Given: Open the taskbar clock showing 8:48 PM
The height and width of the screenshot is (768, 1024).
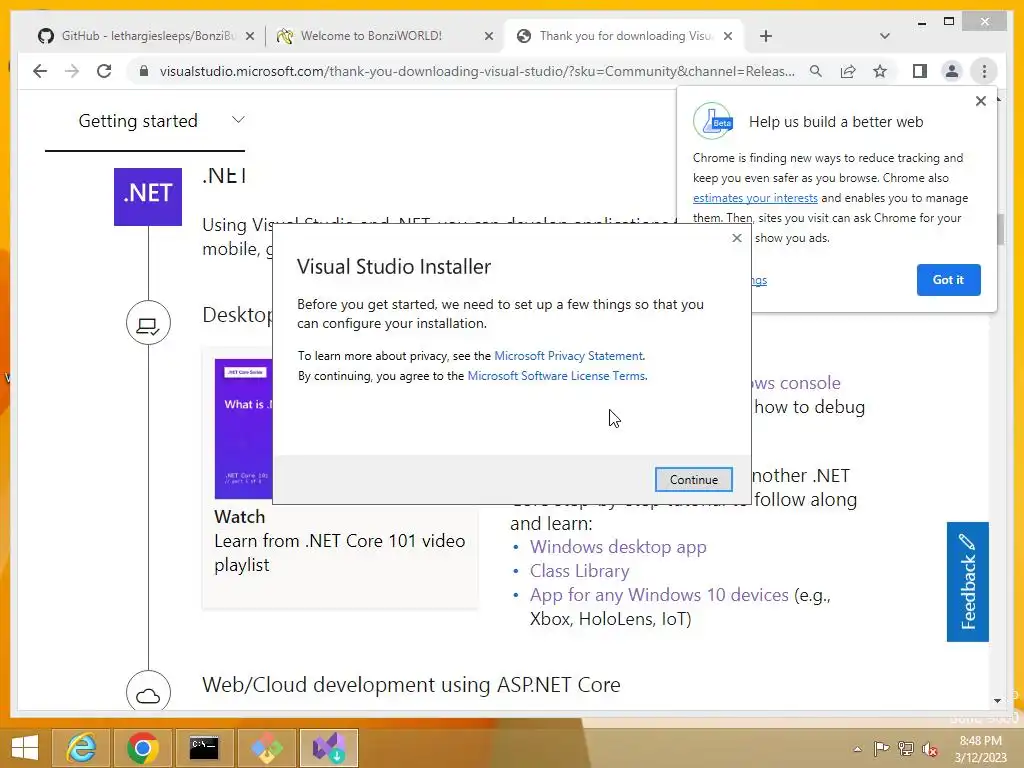Looking at the screenshot, I should (x=980, y=749).
